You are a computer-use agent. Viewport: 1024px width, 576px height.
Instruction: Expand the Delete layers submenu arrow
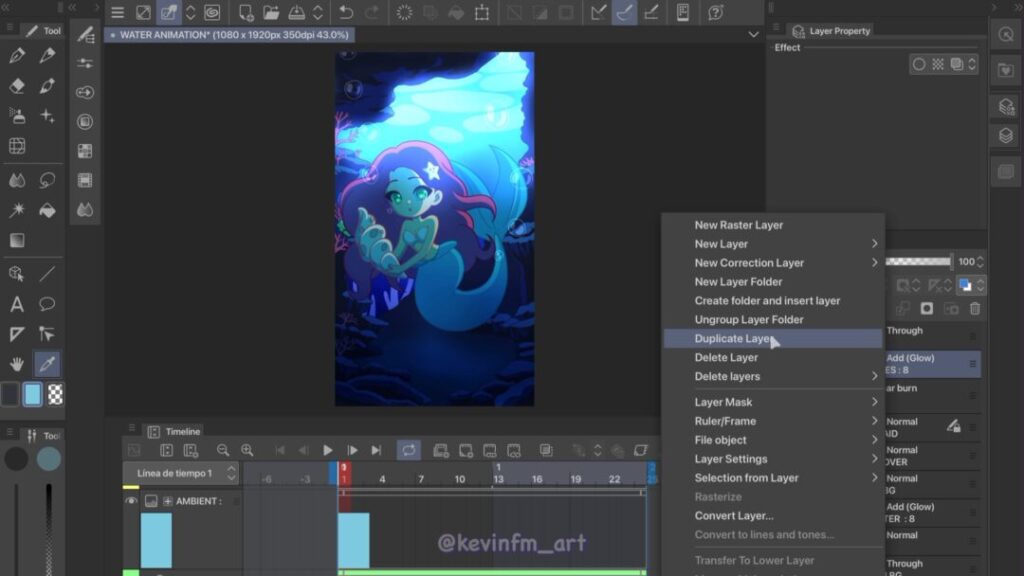coord(874,376)
